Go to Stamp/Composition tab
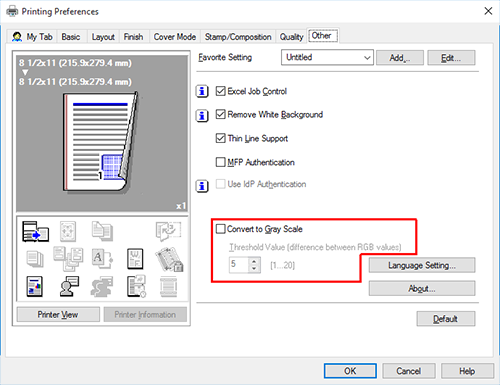This screenshot has width=500, height=385. point(238,37)
